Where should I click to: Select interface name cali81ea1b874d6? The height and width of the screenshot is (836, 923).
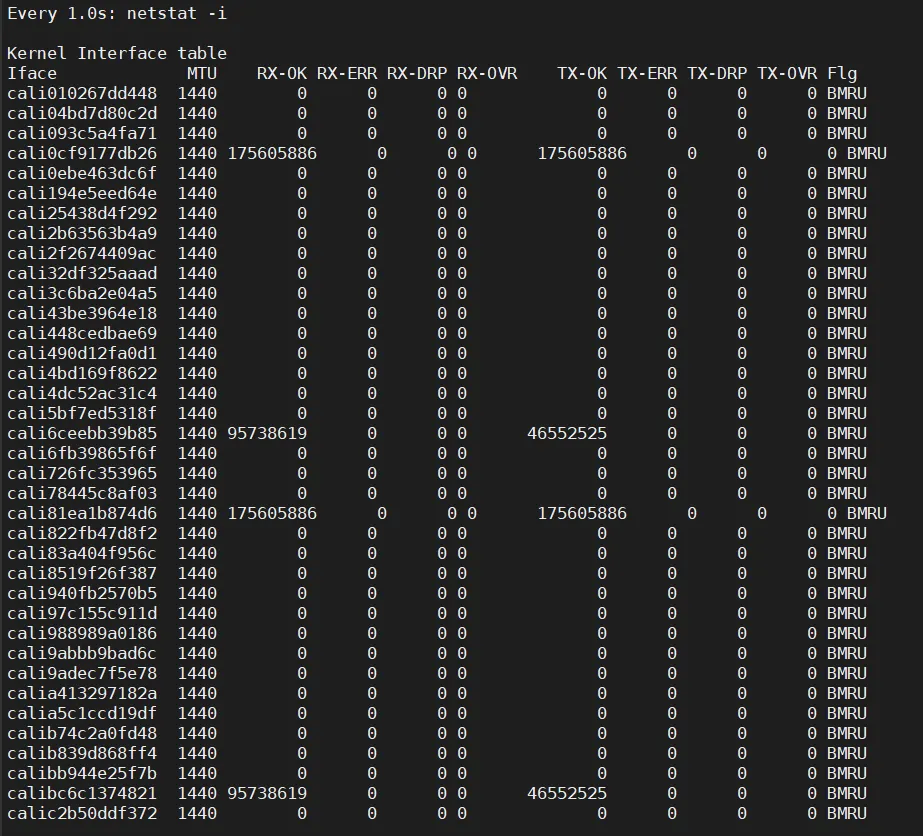tap(82, 514)
